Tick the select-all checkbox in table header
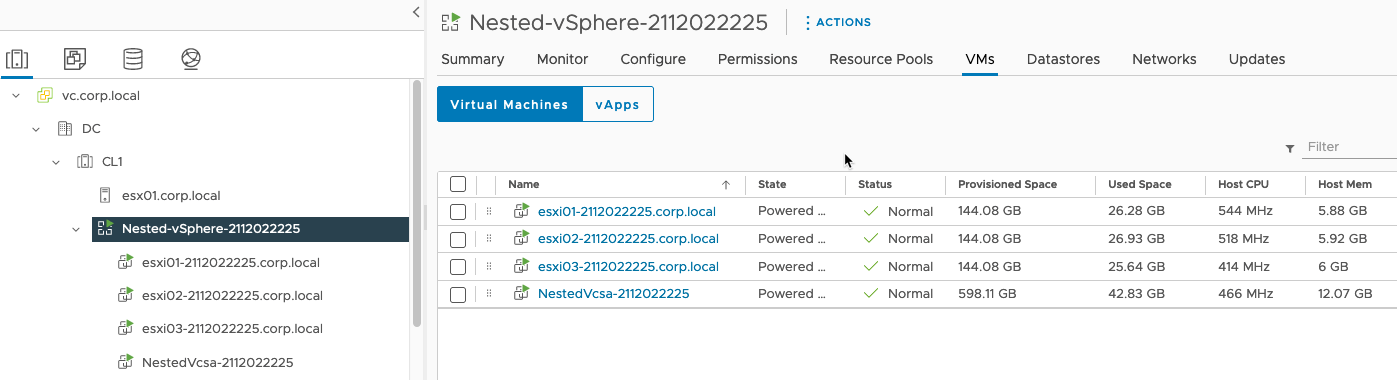The image size is (1397, 380). (x=458, y=184)
